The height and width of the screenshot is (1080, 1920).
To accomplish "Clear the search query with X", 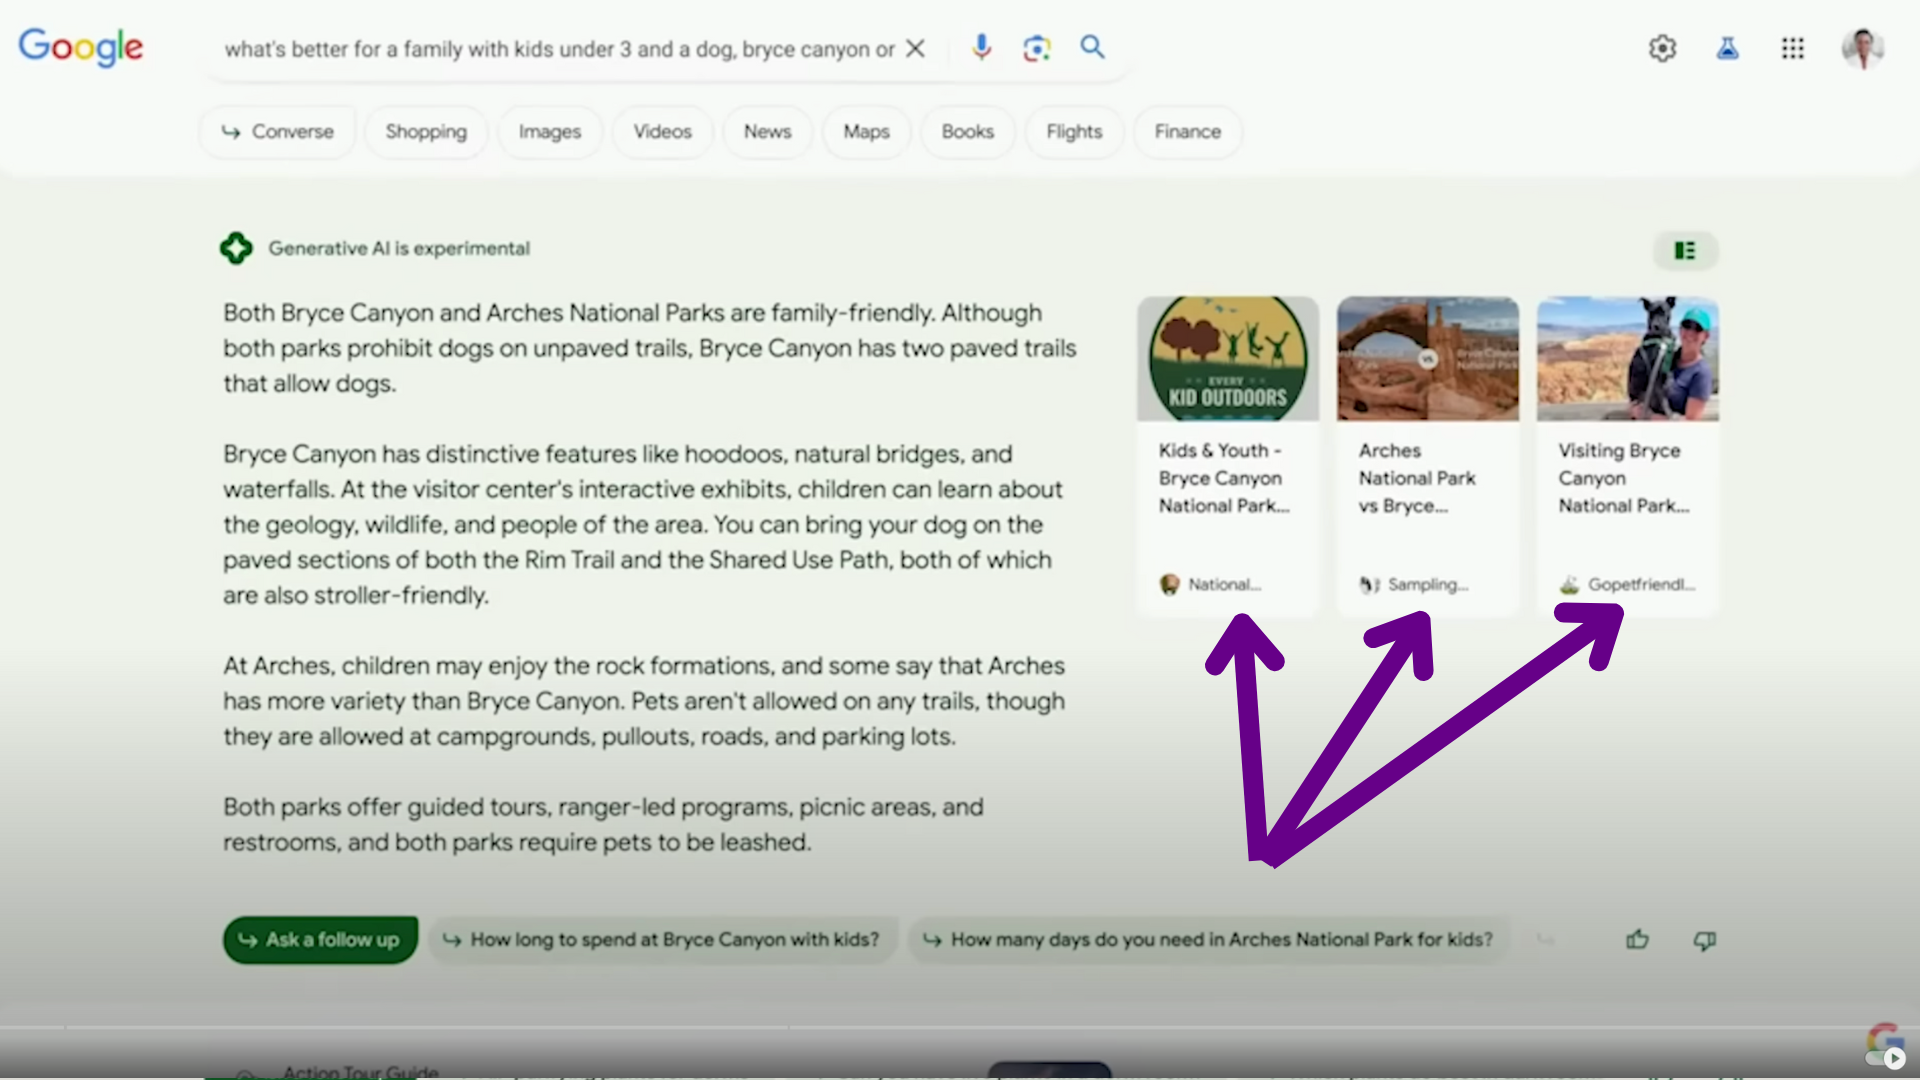I will tap(915, 49).
